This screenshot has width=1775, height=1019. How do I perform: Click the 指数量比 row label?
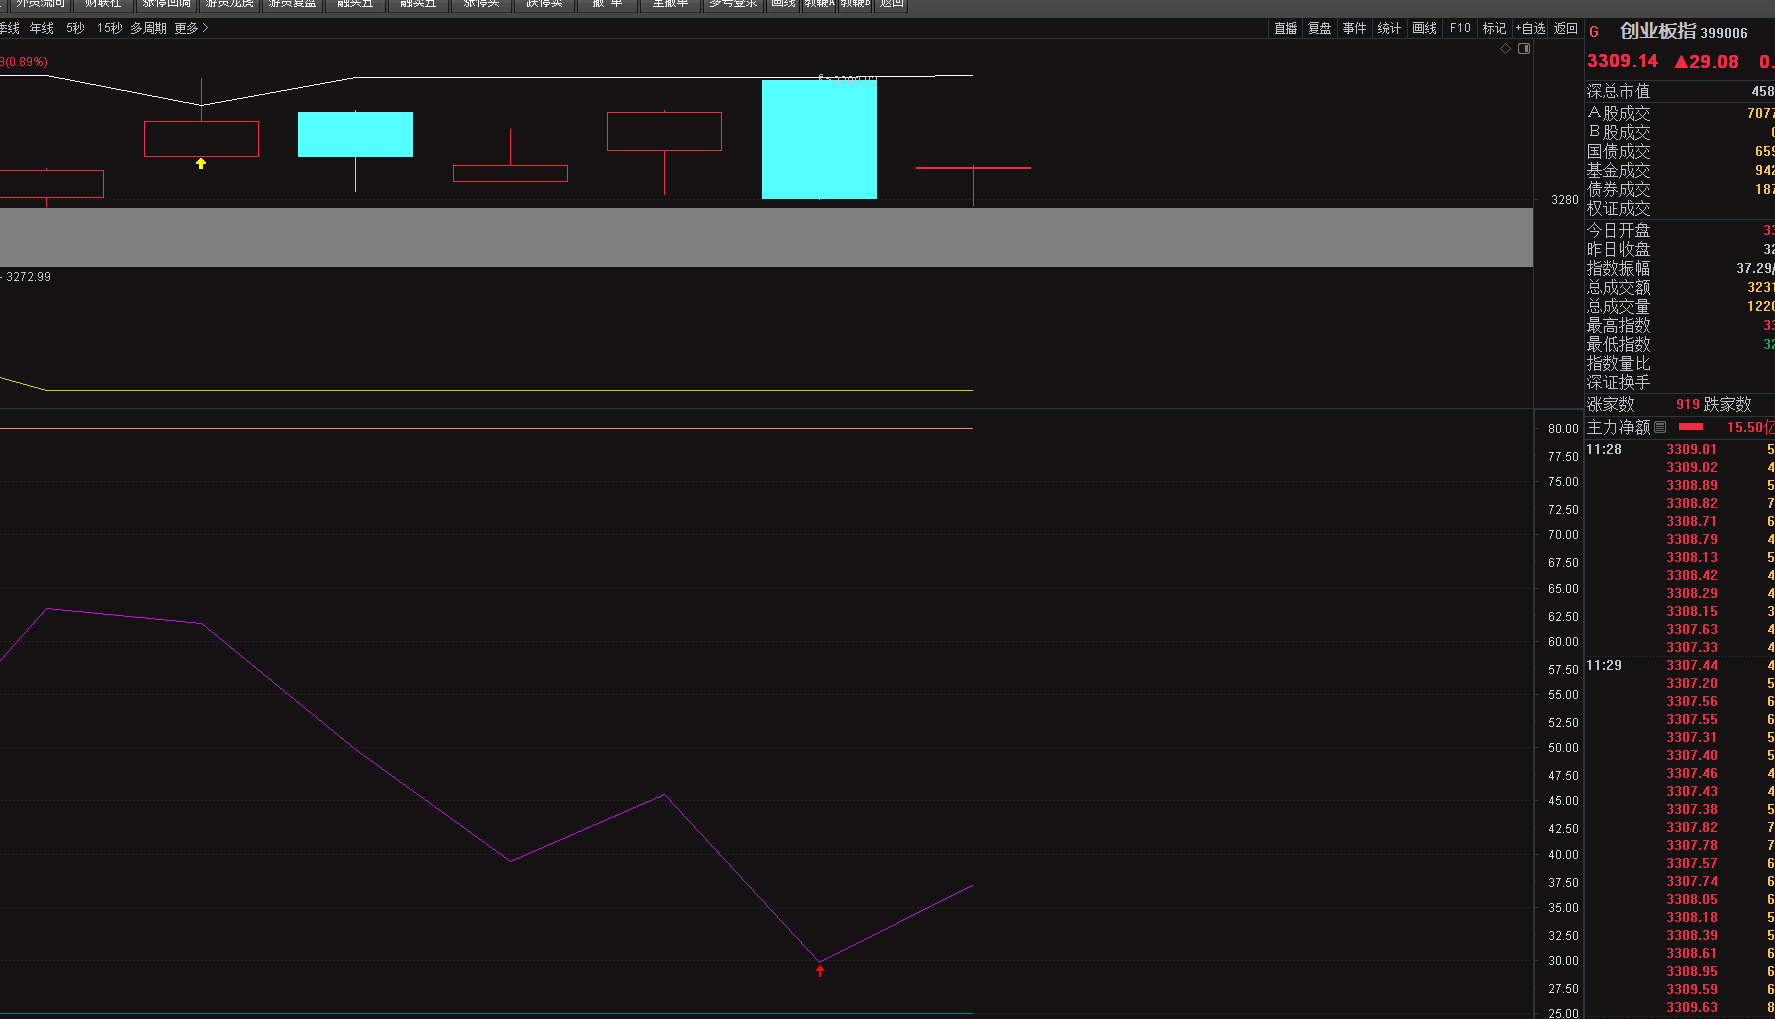point(1618,363)
